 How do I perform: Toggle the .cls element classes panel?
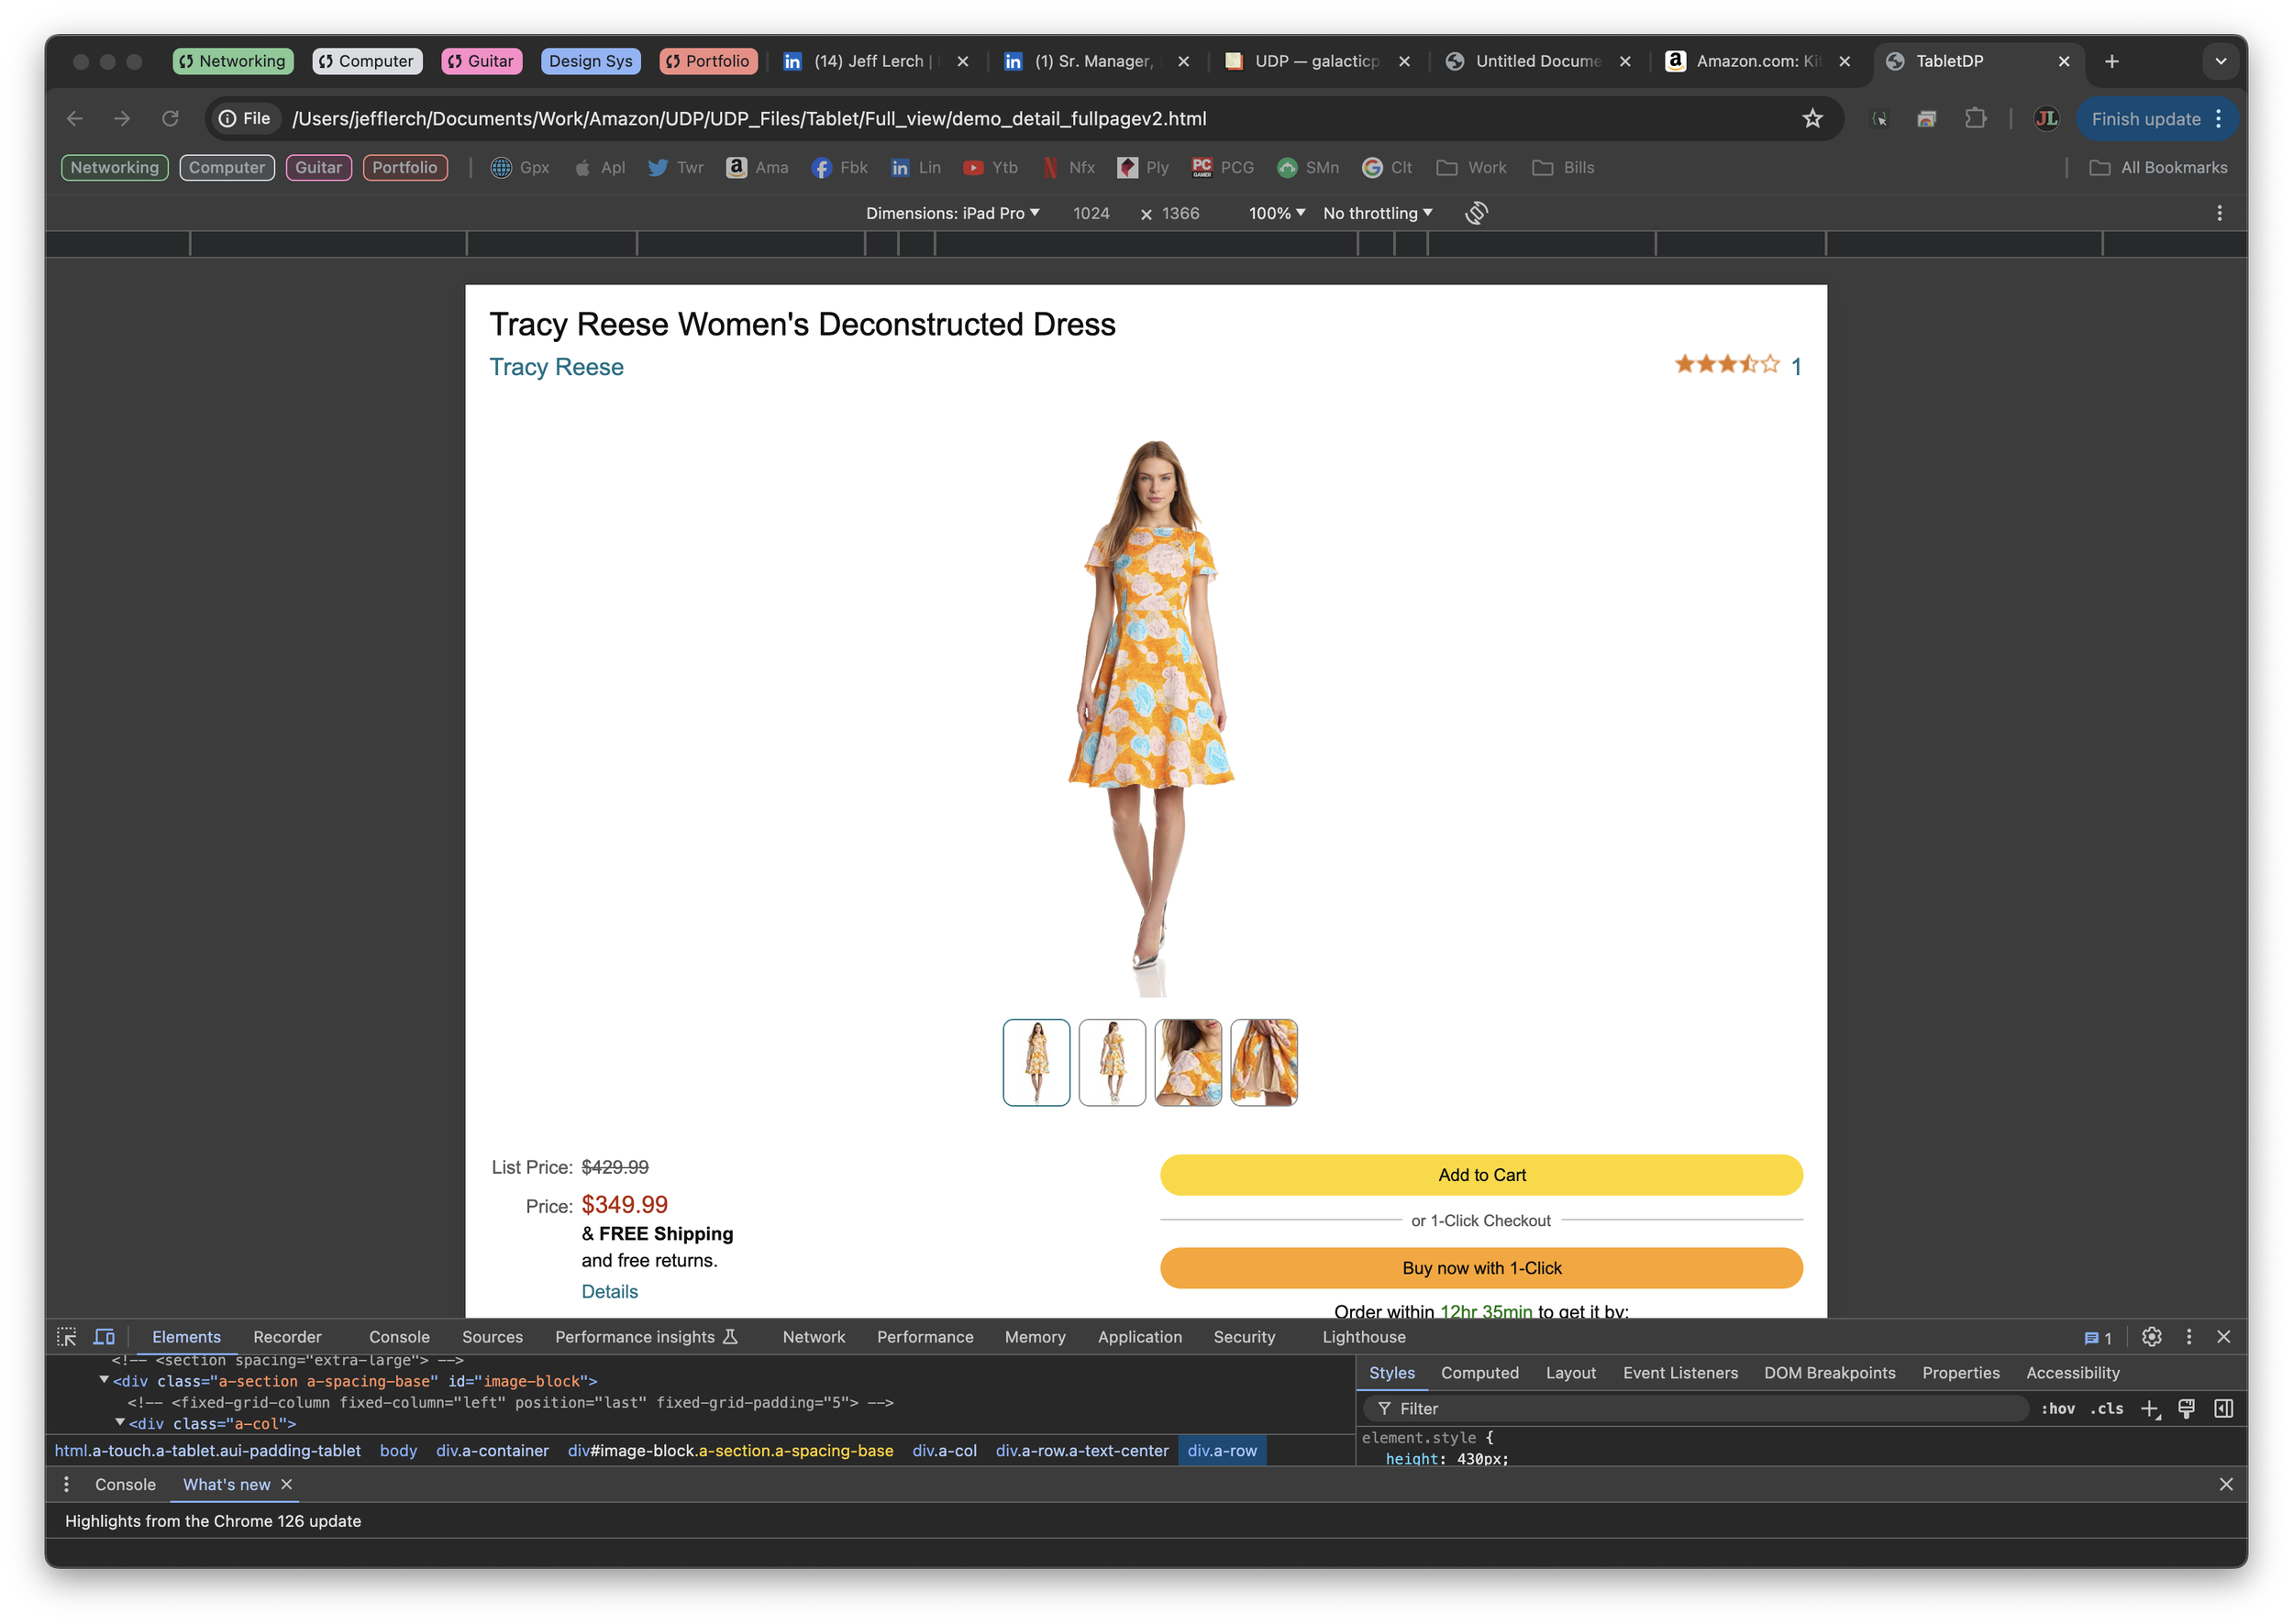[2106, 1409]
